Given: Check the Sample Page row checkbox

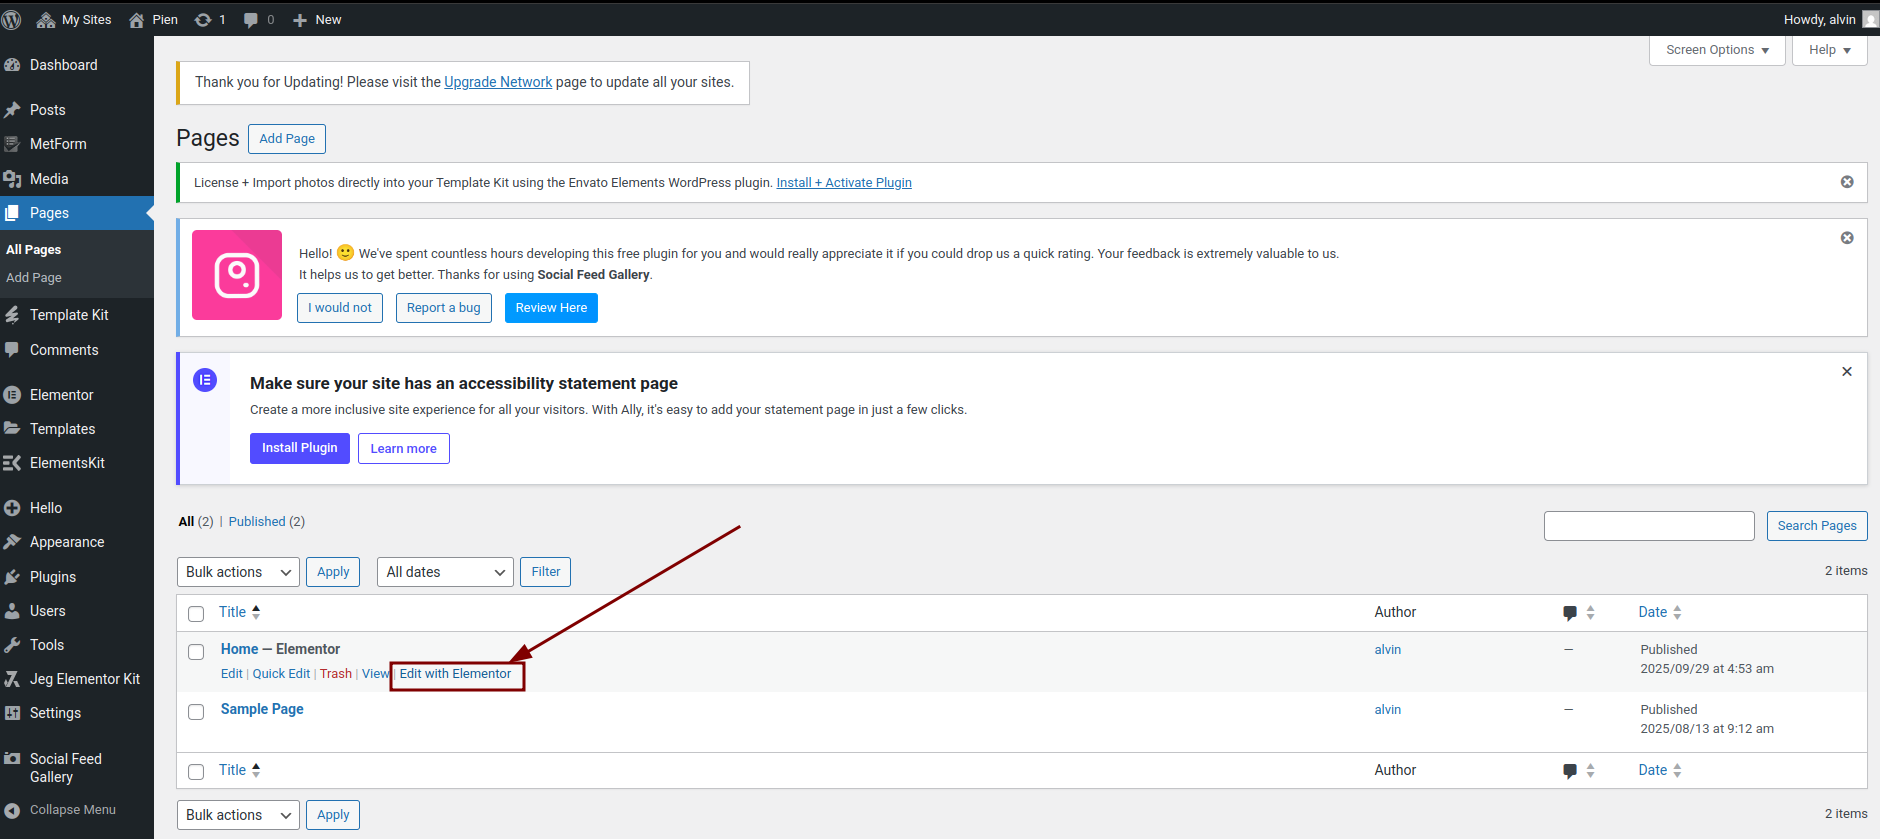Looking at the screenshot, I should (196, 712).
